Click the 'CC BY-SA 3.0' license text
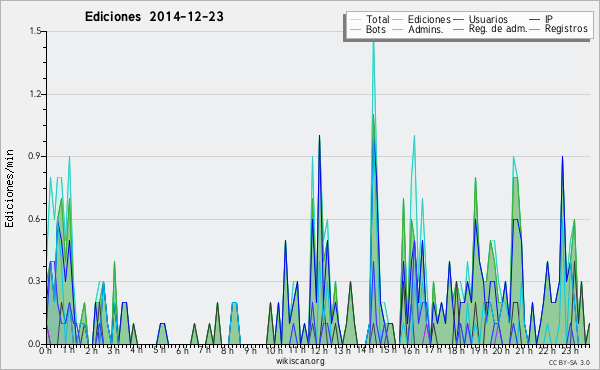This screenshot has height=370, width=600. tap(569, 362)
